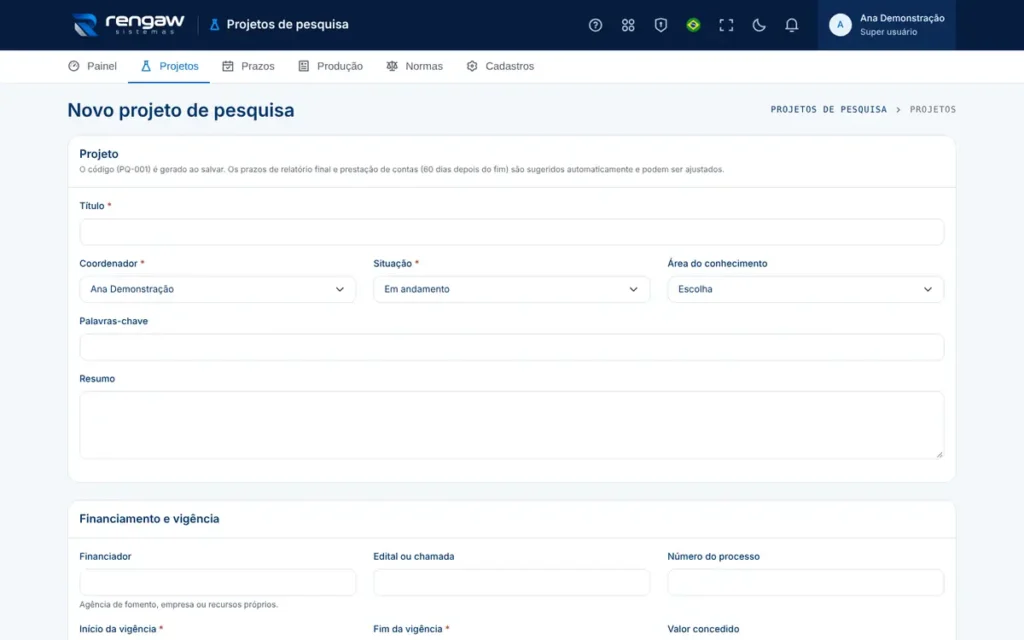
Task: Click the breadcrumb chevron separator
Action: 898,110
